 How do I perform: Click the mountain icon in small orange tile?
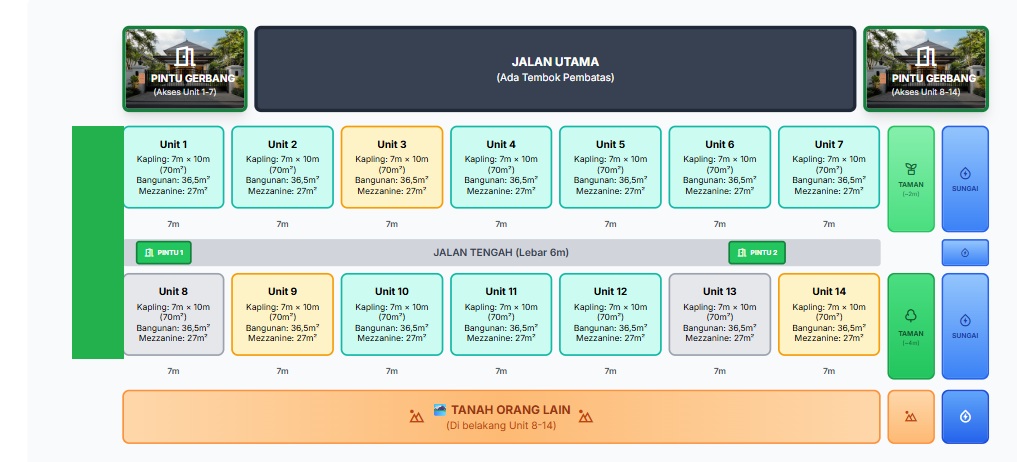[911, 417]
